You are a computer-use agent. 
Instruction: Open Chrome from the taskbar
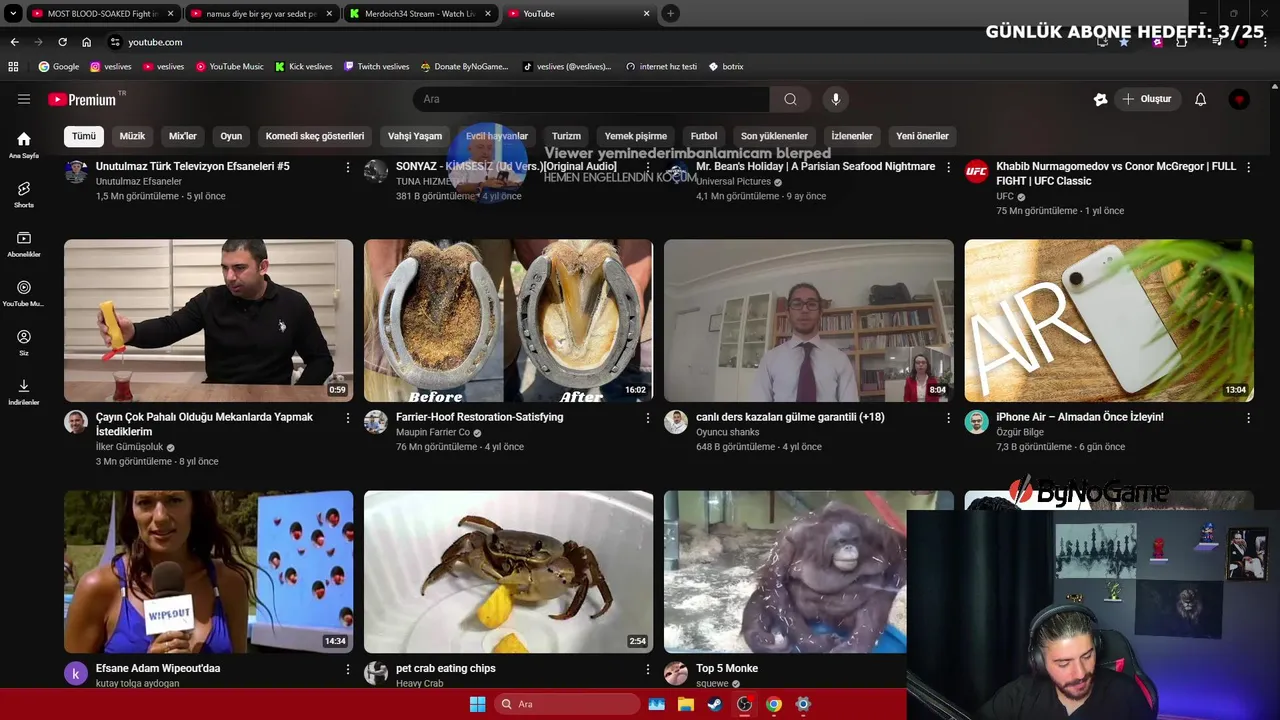click(x=773, y=704)
